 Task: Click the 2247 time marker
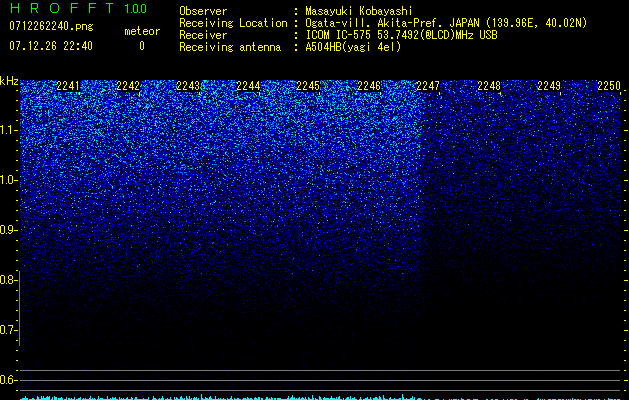point(428,86)
